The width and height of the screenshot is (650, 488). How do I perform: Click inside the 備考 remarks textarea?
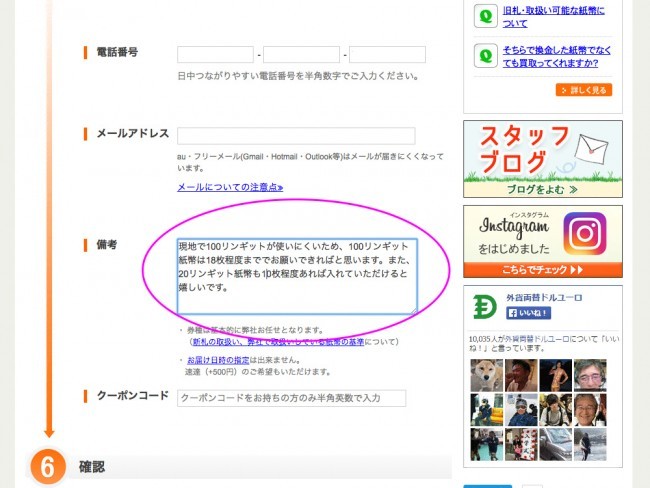point(297,276)
